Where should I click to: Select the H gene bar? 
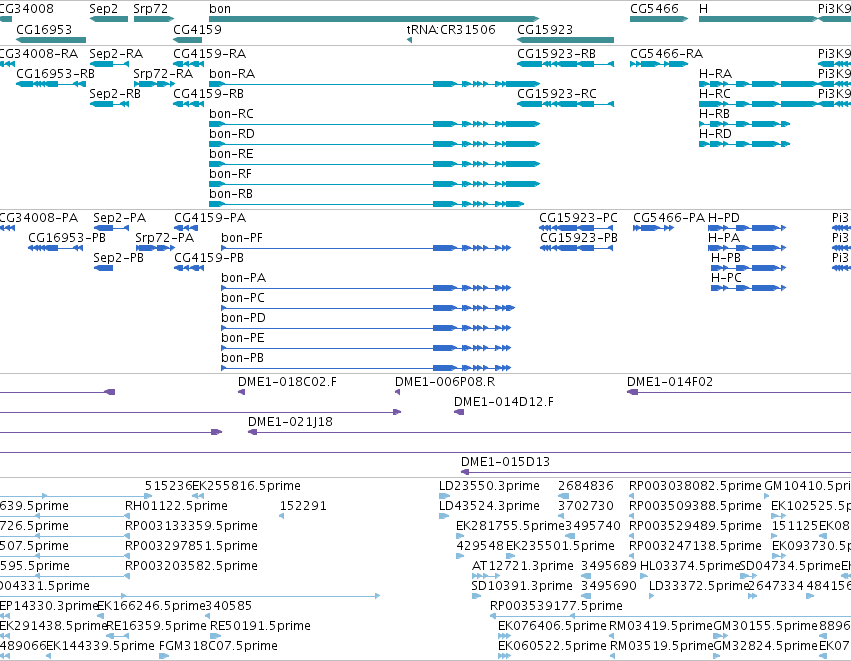pos(758,19)
